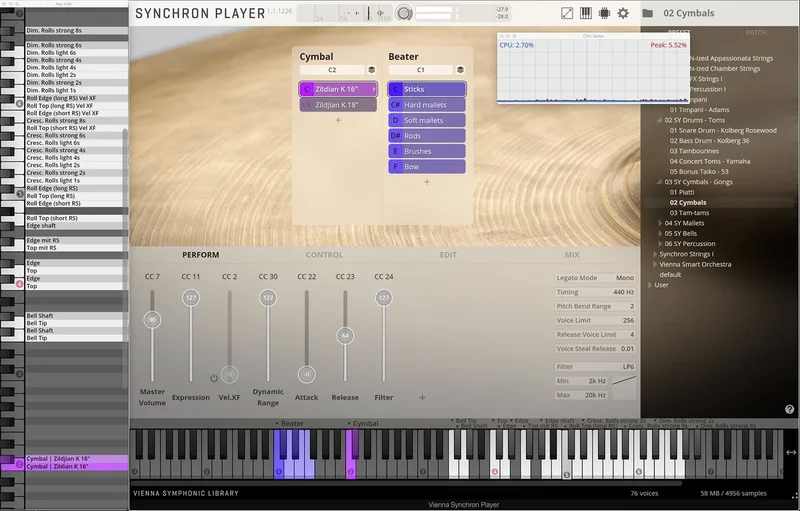Click the round master knob in the header
Image resolution: width=800 pixels, height=511 pixels.
pyautogui.click(x=404, y=13)
